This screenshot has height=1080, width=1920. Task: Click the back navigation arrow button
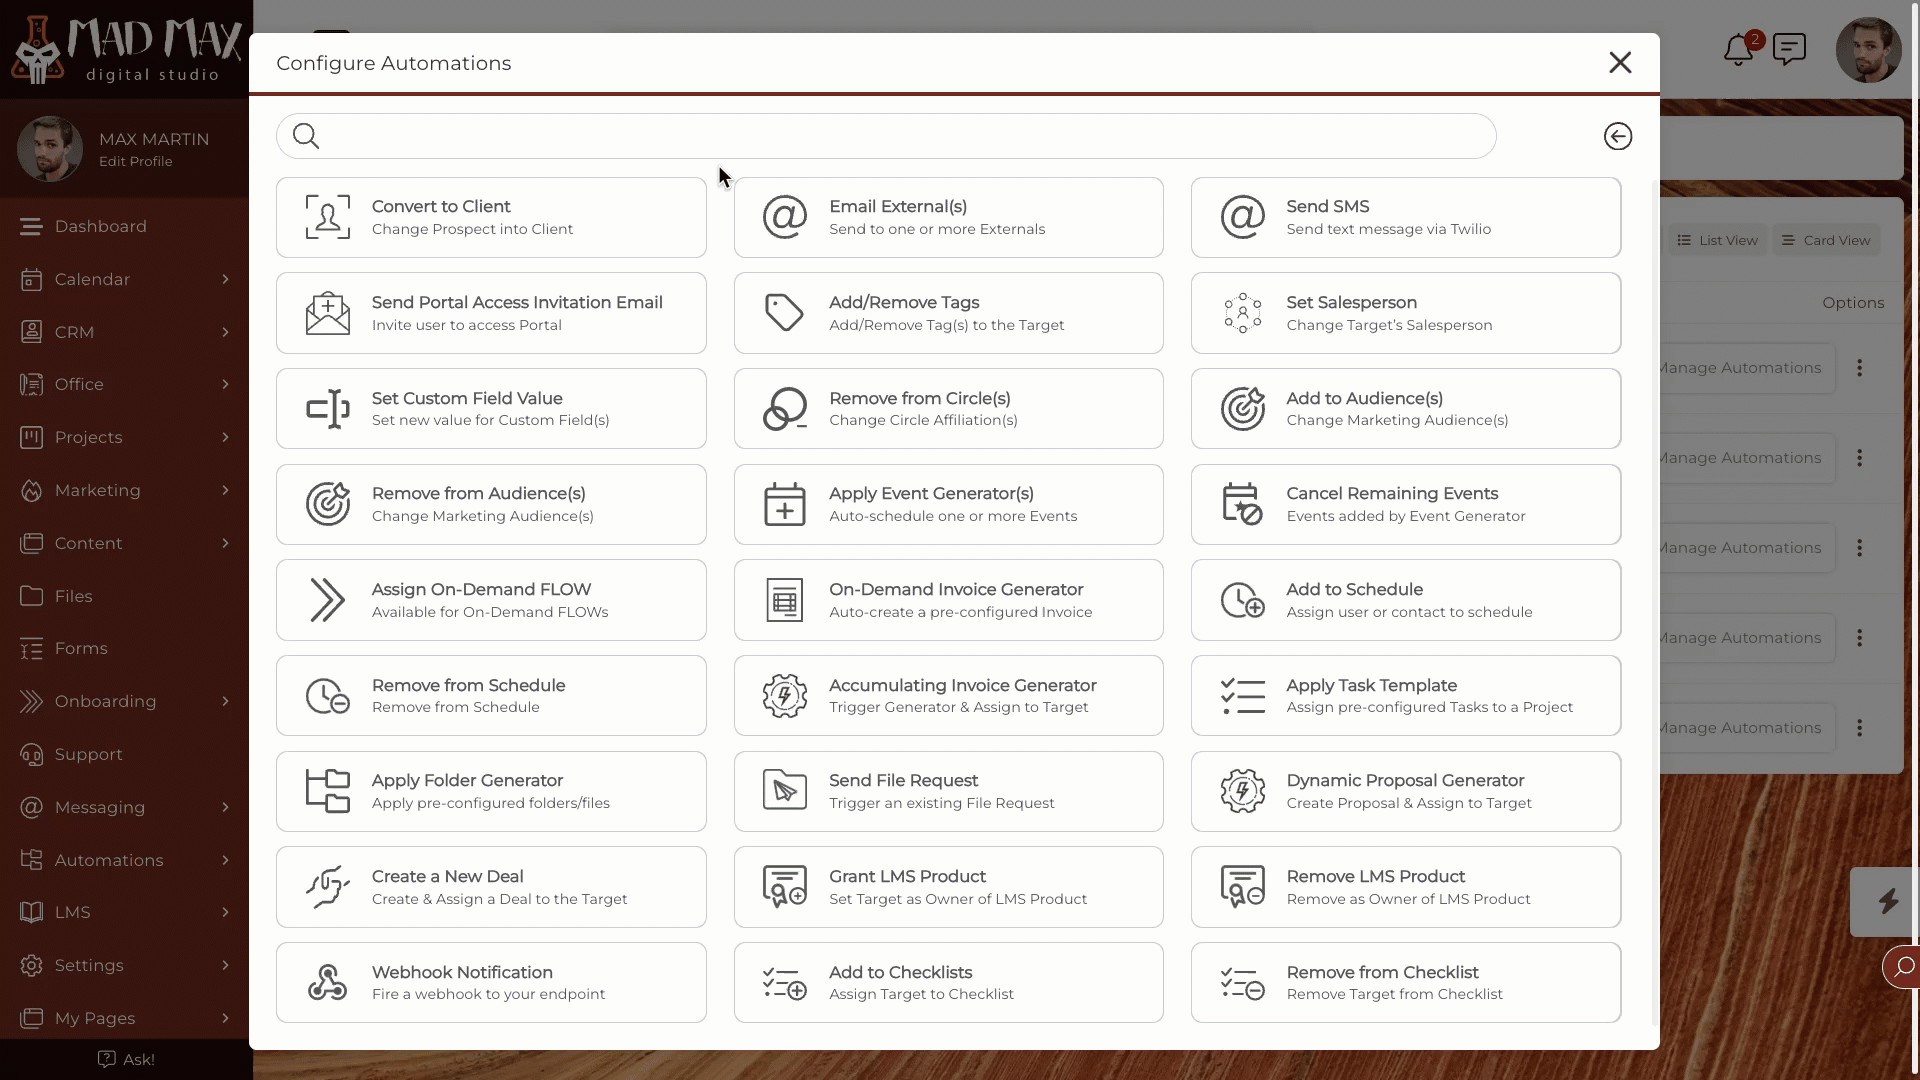click(1618, 136)
